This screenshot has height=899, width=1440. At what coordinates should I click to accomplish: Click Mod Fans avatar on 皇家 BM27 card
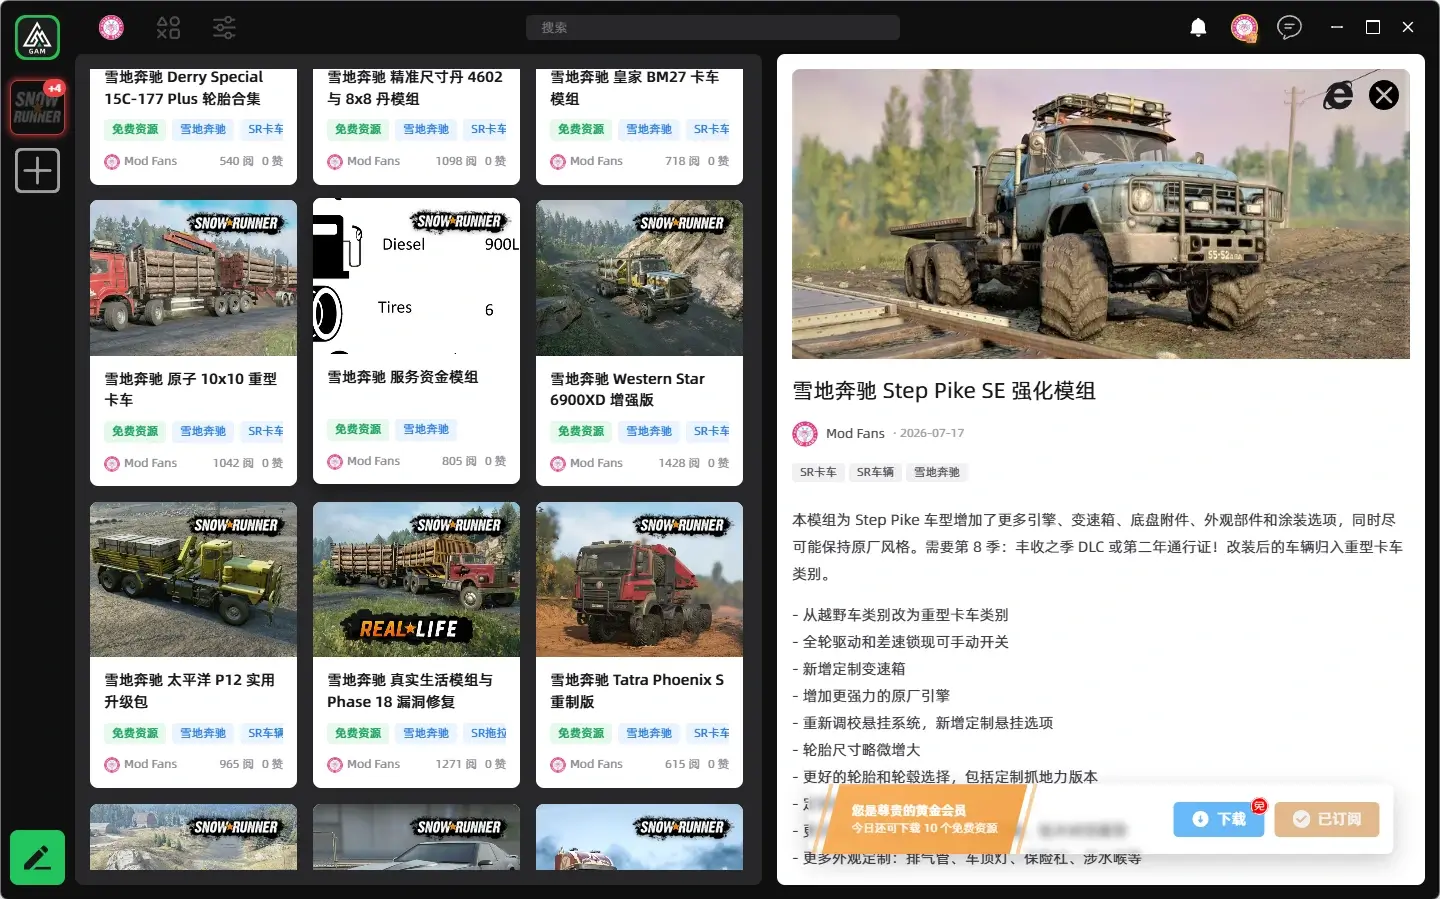pyautogui.click(x=558, y=162)
